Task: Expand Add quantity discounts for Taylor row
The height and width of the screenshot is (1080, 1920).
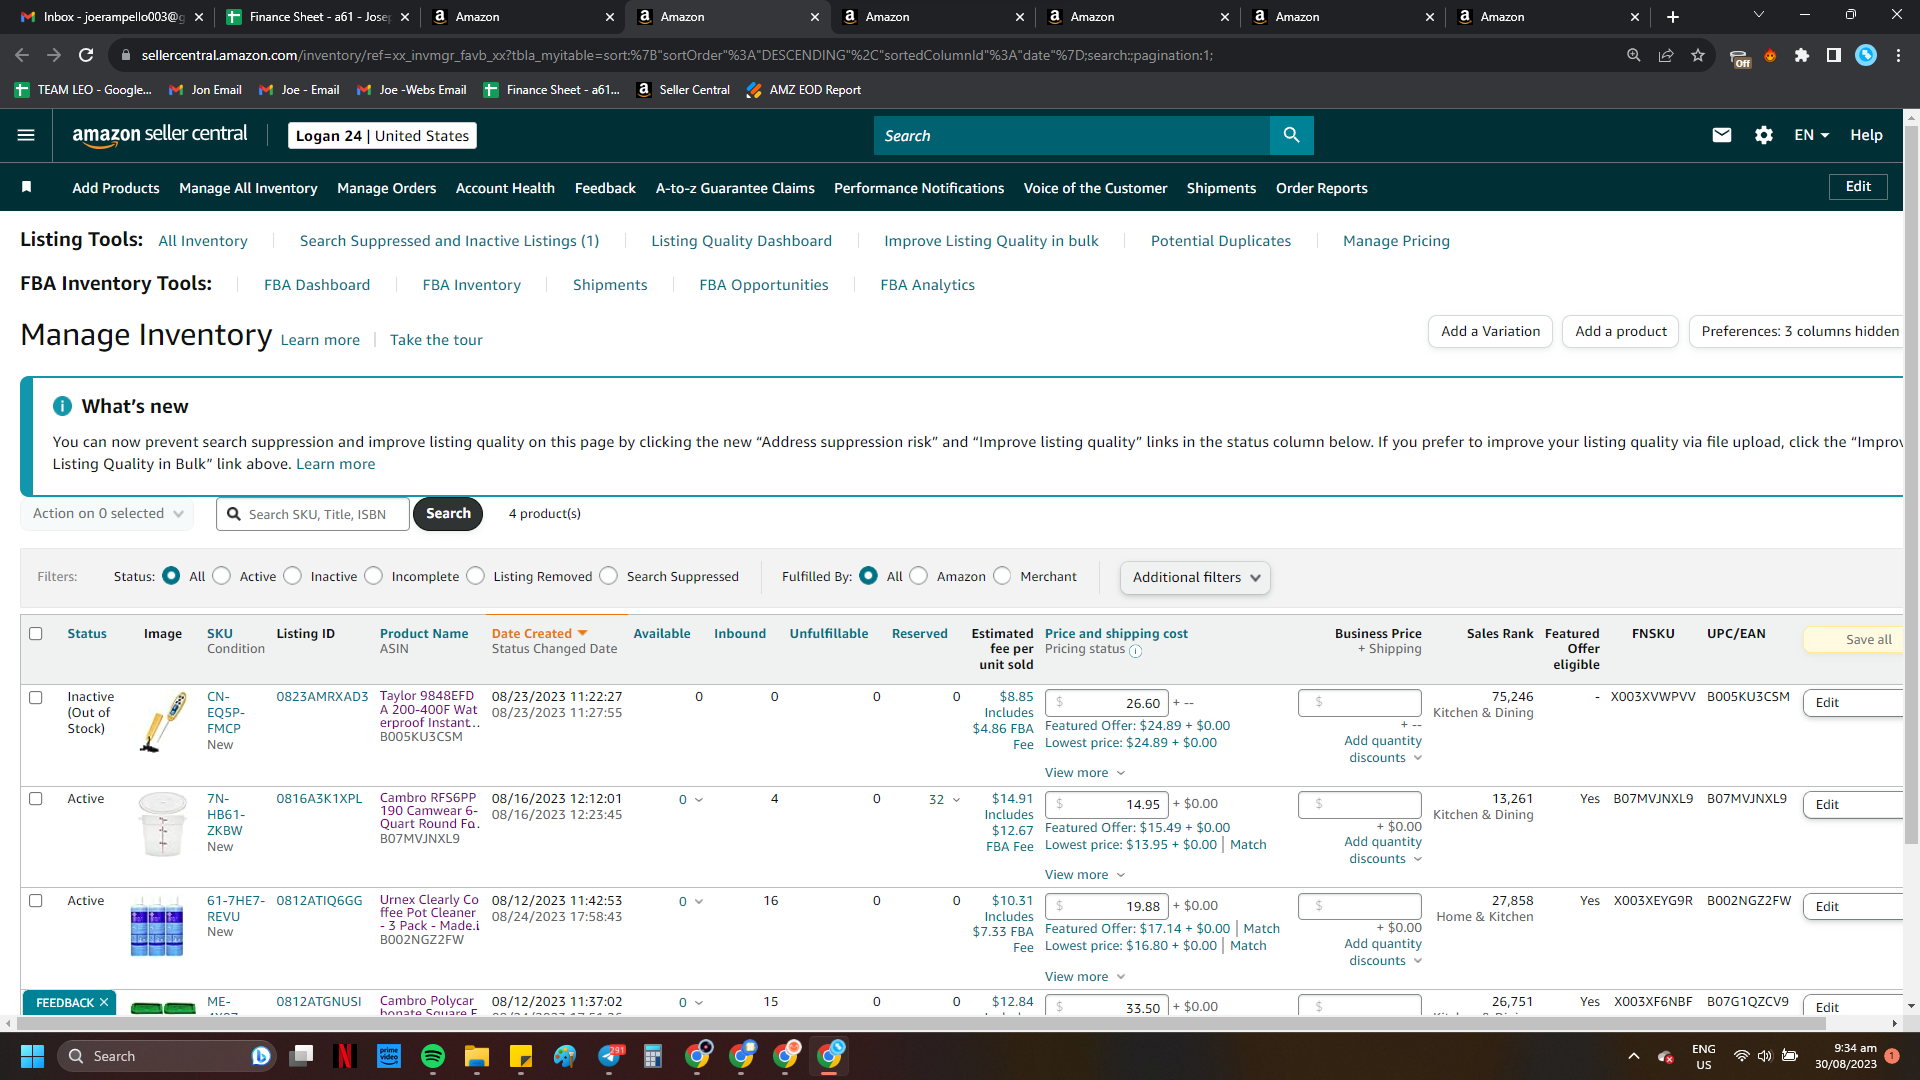Action: point(1383,749)
